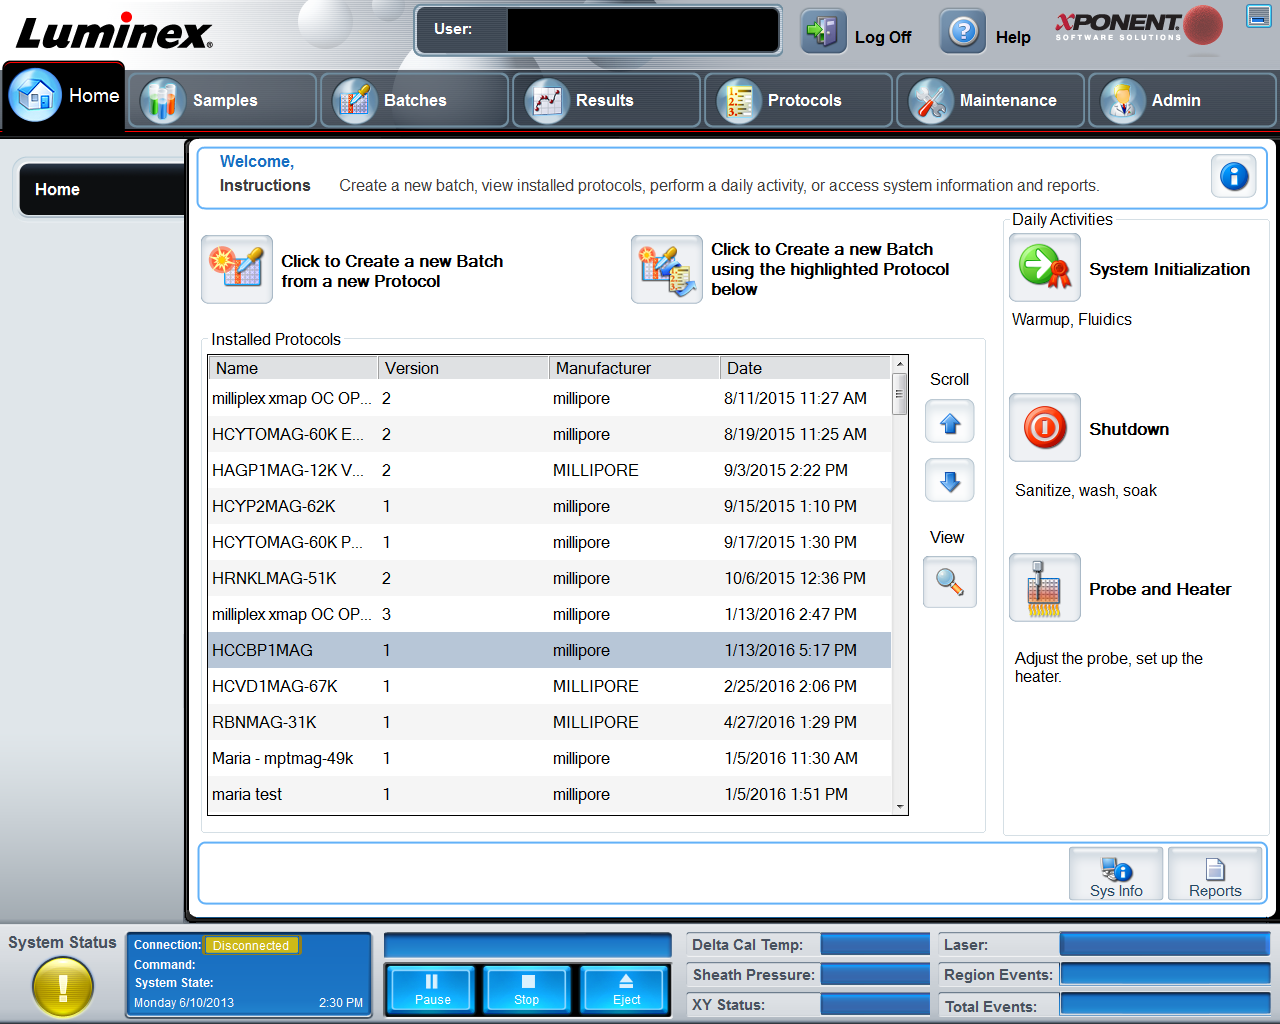1280x1024 pixels.
Task: Open the Maintenance tab
Action: point(989,99)
